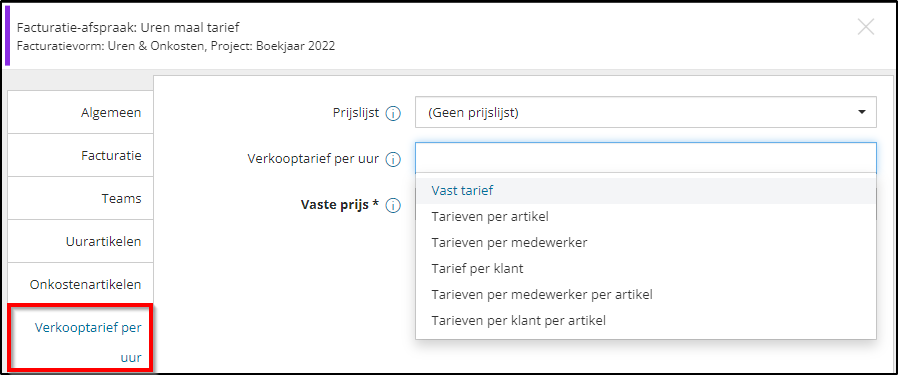Open the Facturatie tab

(x=80, y=155)
